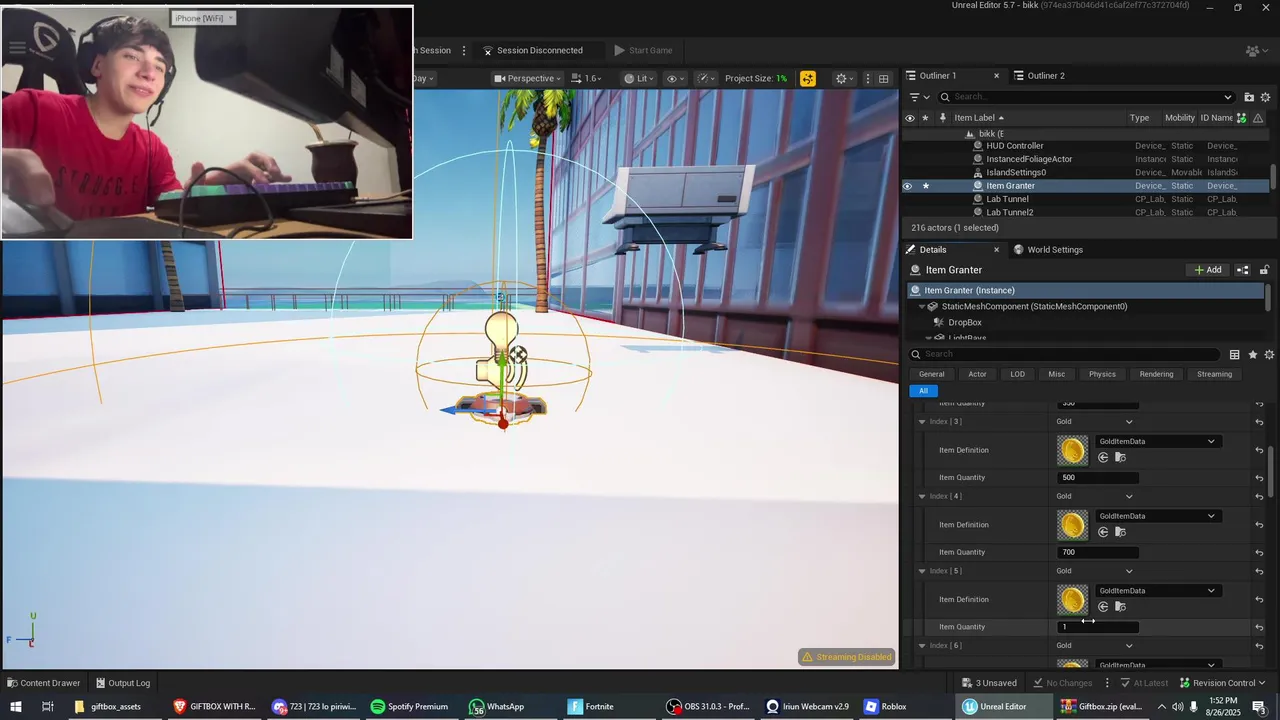Select the Rendering property filter
1280x720 pixels.
[1156, 374]
